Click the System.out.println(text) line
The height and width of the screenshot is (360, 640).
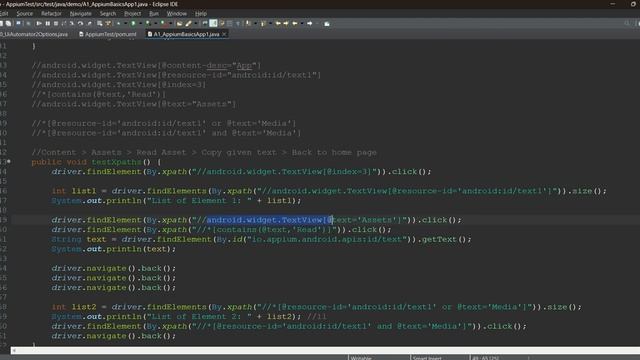[113, 249]
